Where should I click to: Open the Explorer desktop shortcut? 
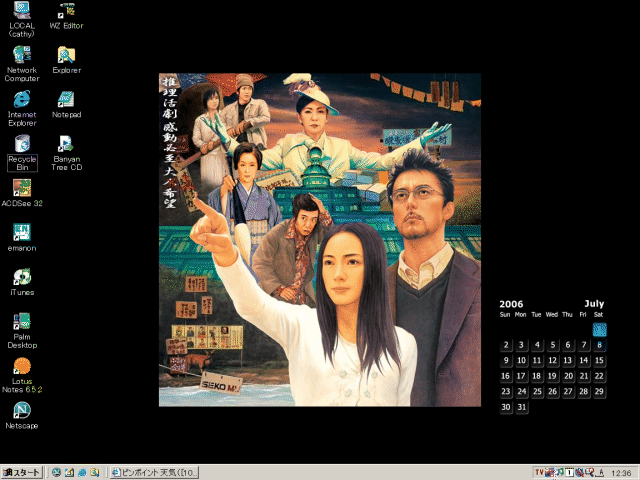[x=66, y=55]
